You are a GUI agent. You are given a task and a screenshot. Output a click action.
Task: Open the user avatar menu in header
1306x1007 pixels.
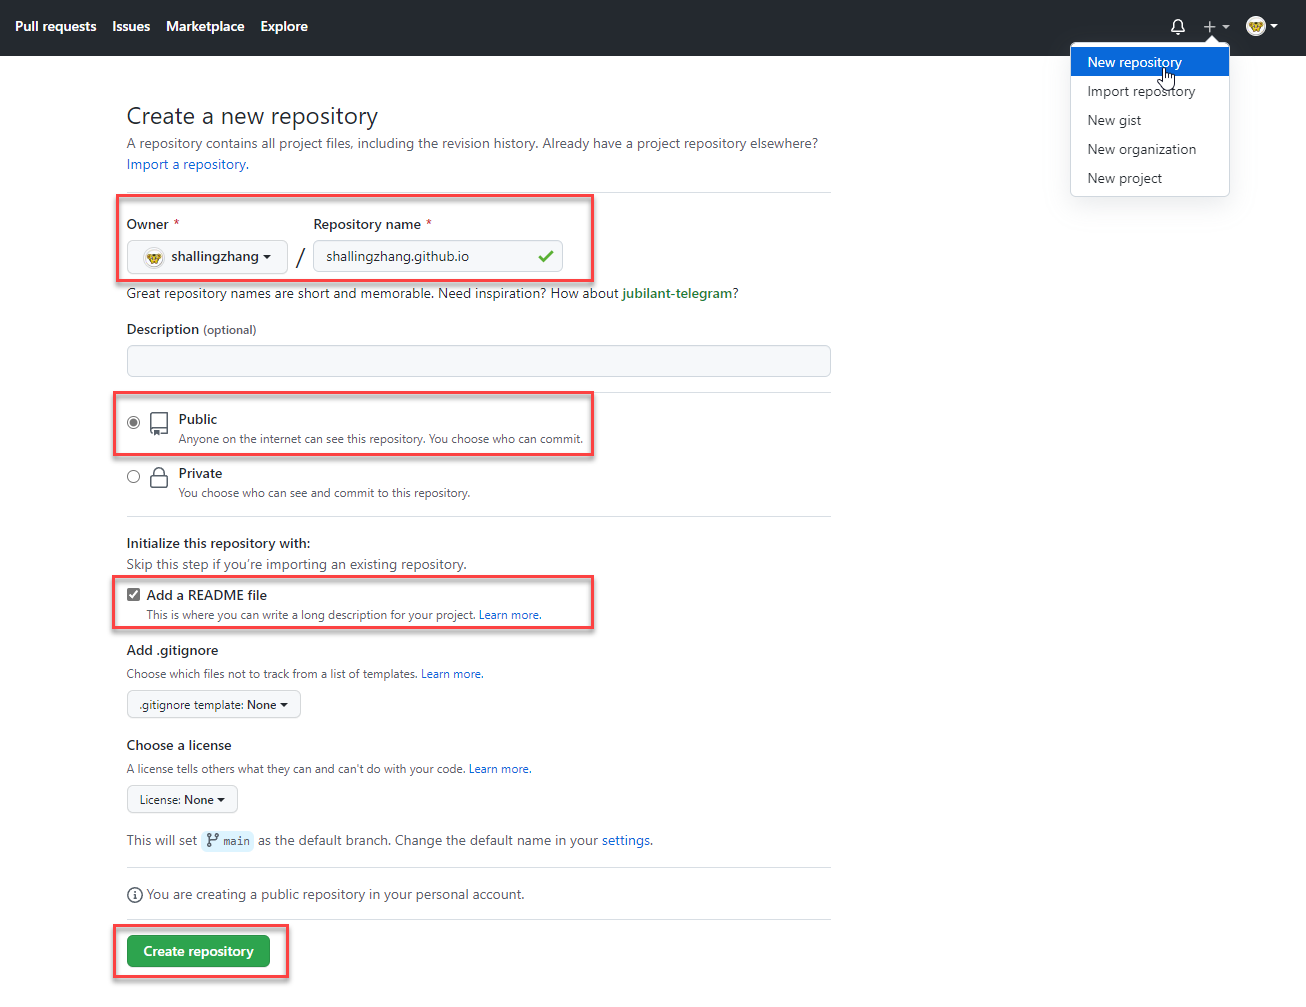pos(1262,26)
